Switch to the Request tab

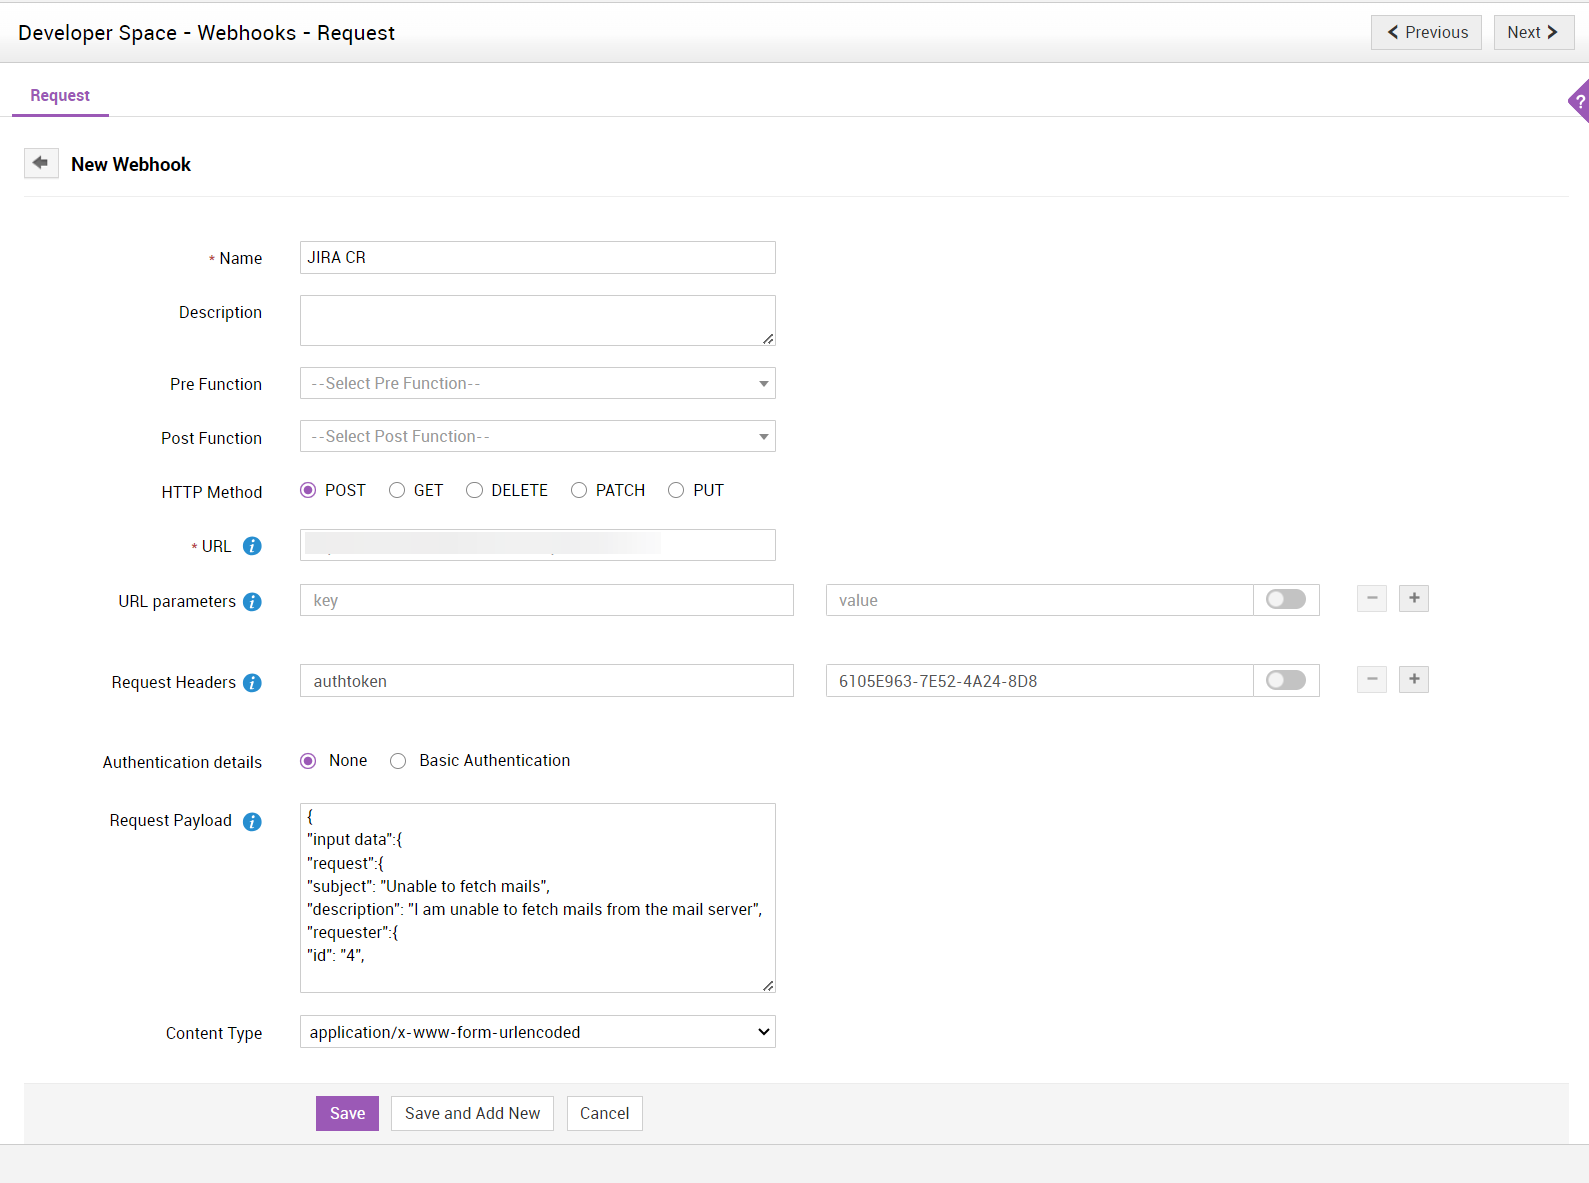point(60,95)
